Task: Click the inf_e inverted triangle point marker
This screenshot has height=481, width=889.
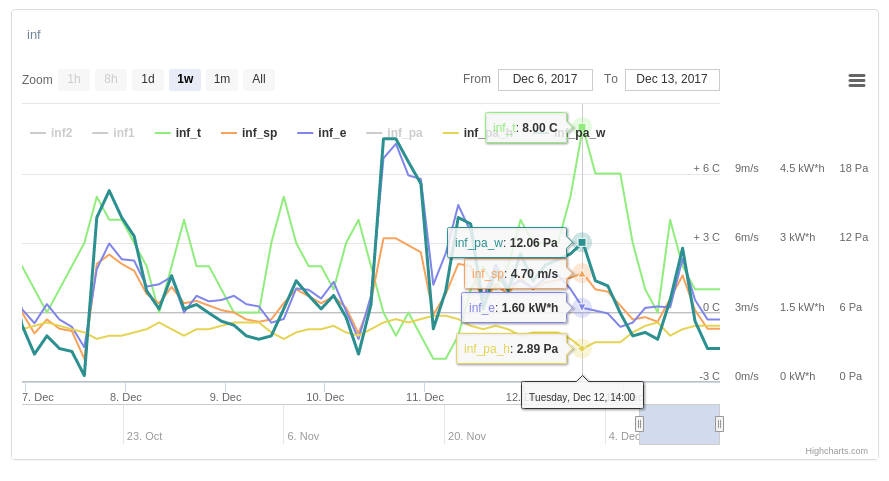Action: point(582,307)
